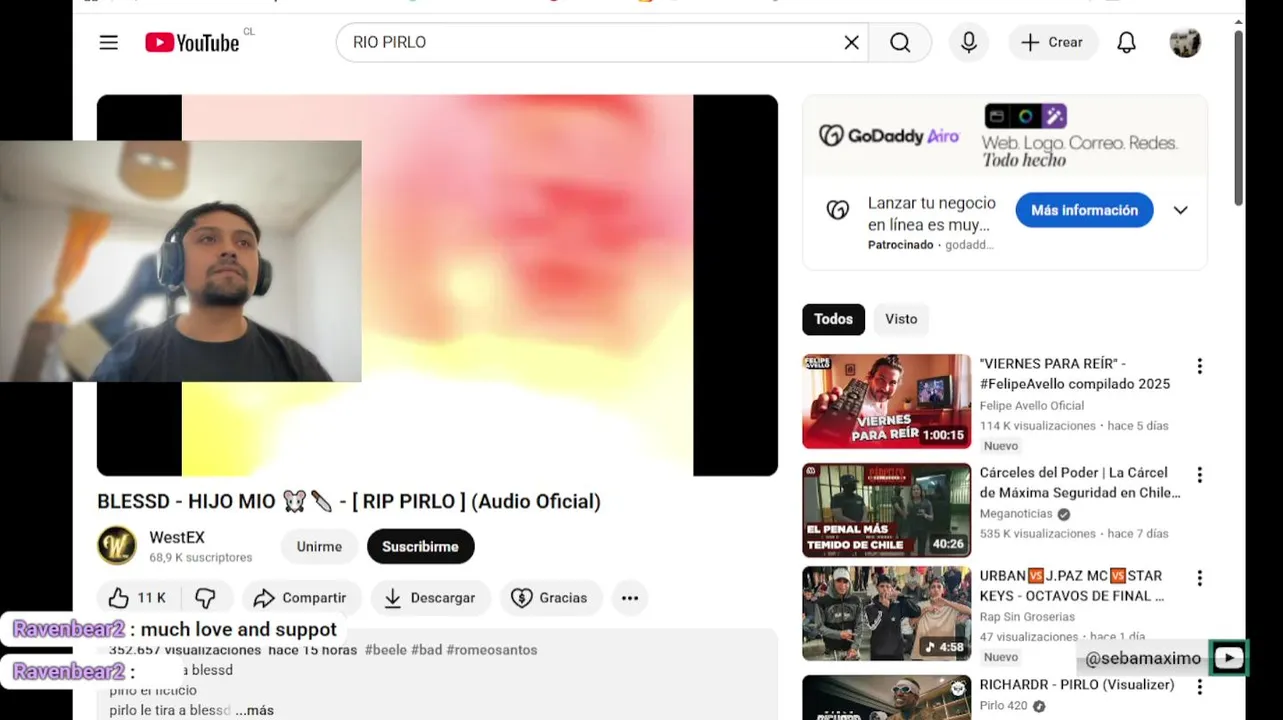This screenshot has height=720, width=1283.
Task: Open options for RICHARDR - PIRLO video
Action: pos(1199,687)
